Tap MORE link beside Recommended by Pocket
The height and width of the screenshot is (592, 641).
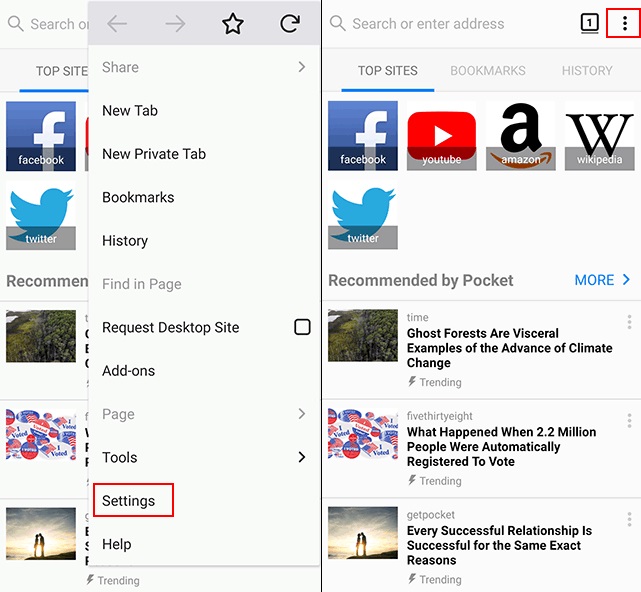pyautogui.click(x=602, y=280)
